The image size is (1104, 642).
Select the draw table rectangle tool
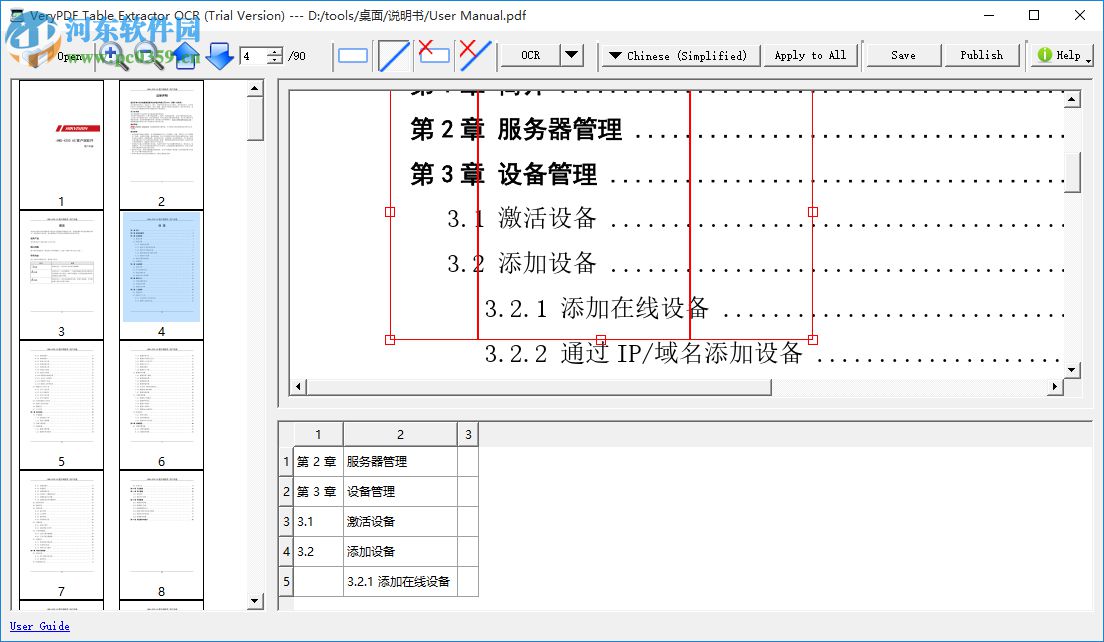[352, 55]
